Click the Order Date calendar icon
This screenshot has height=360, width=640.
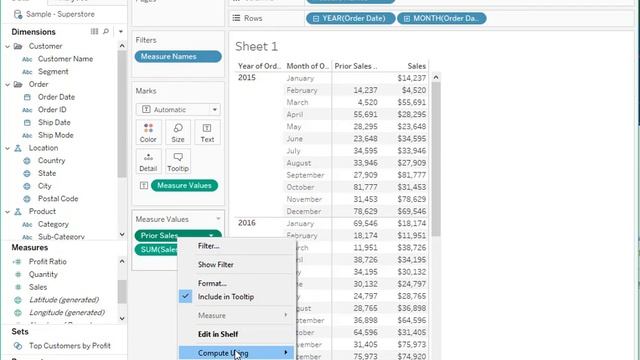click(27, 97)
